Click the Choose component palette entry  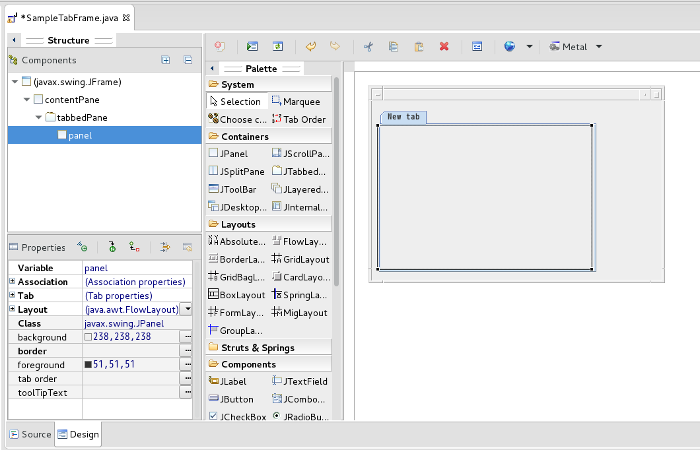pyautogui.click(x=237, y=120)
